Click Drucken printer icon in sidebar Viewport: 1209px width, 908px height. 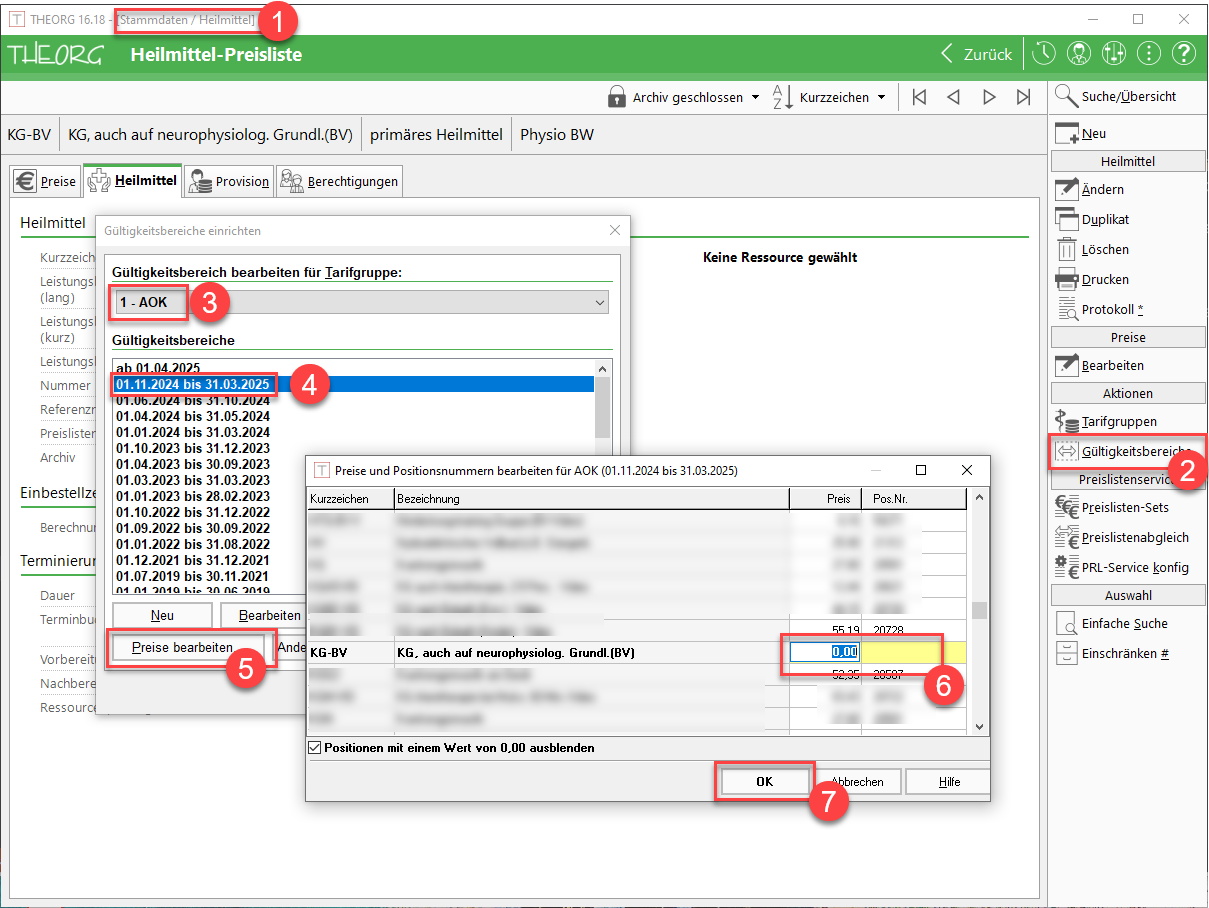point(1067,280)
